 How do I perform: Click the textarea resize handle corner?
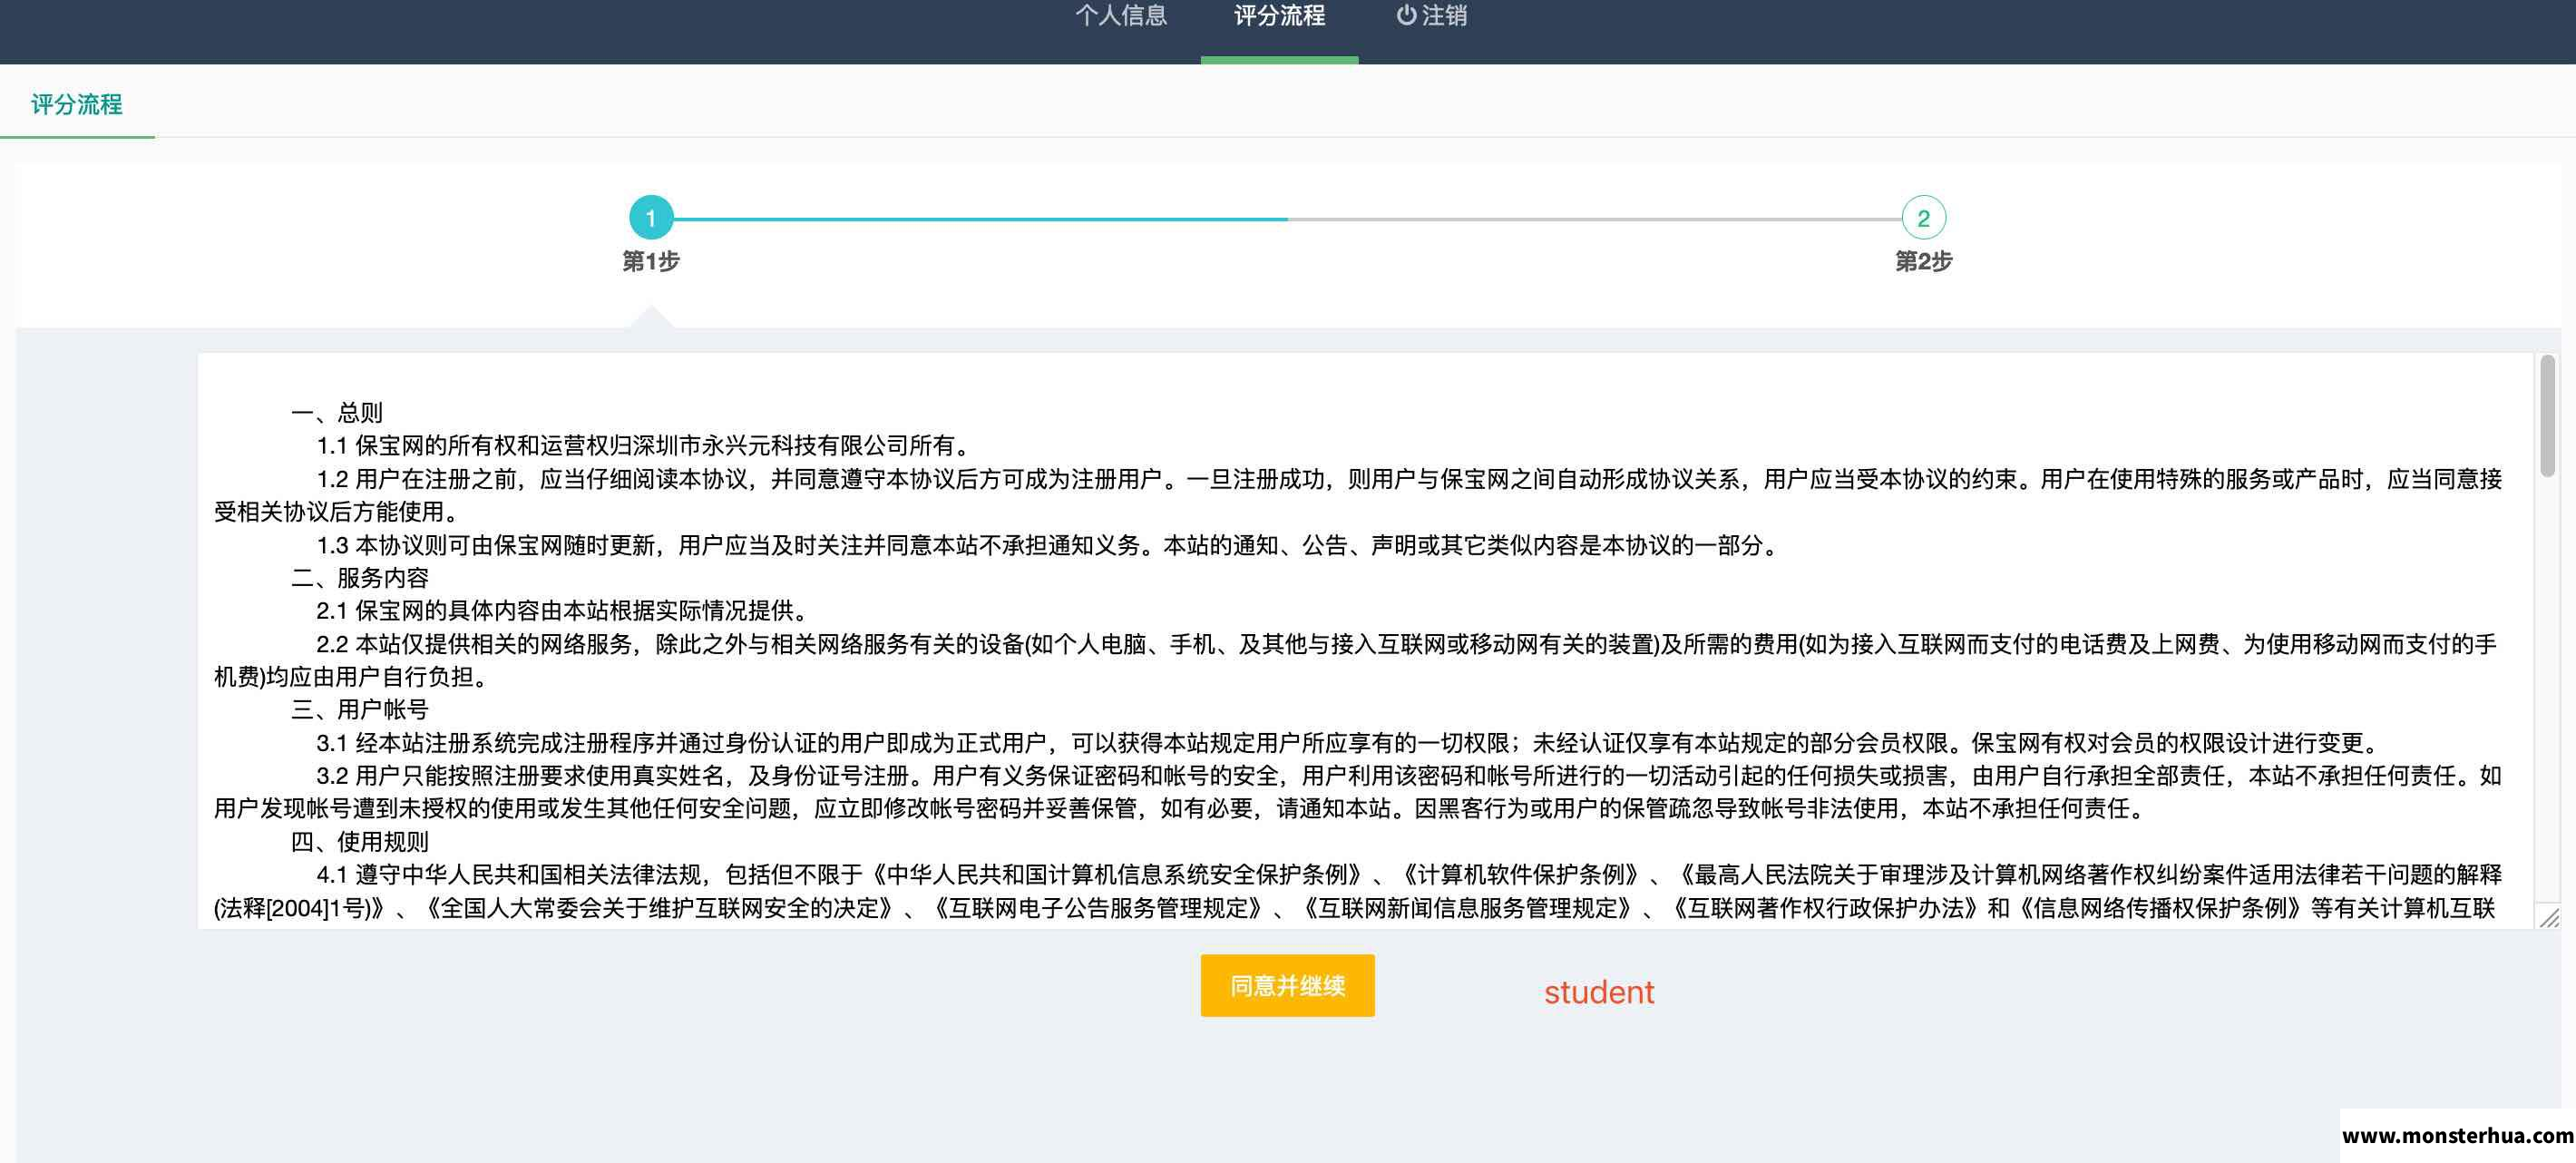pyautogui.click(x=2549, y=918)
